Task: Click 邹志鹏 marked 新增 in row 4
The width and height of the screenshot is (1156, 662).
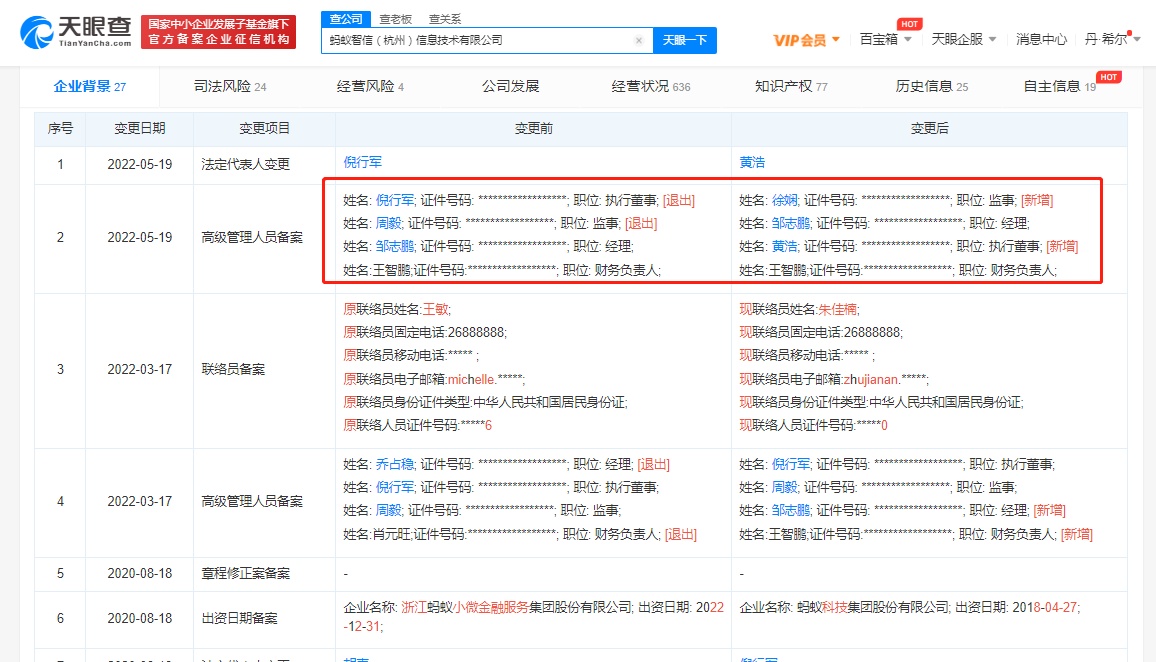Action: coord(791,510)
